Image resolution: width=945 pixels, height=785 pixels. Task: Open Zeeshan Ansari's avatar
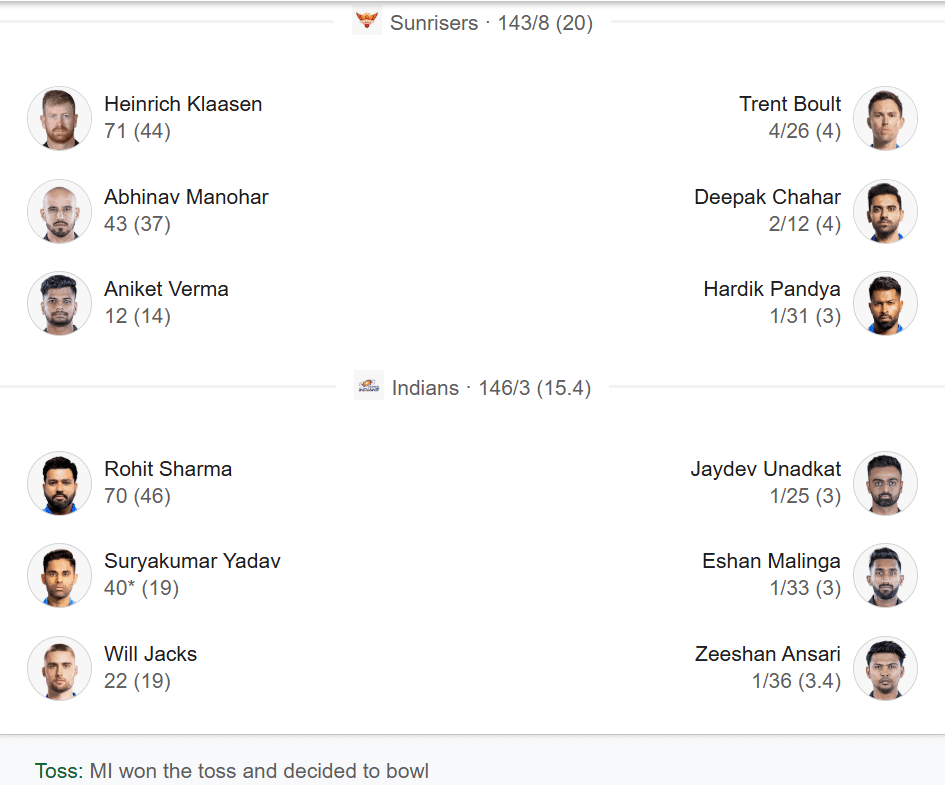click(885, 668)
